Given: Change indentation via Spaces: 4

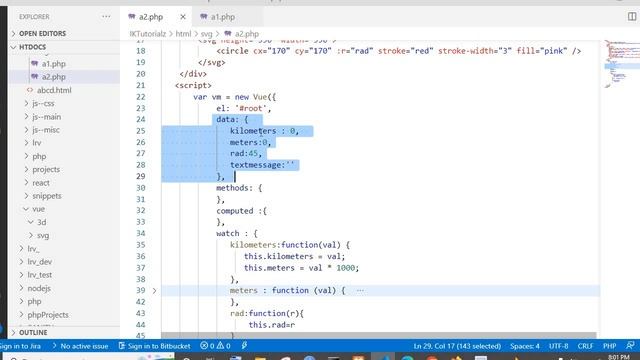Looking at the screenshot, I should point(525,346).
